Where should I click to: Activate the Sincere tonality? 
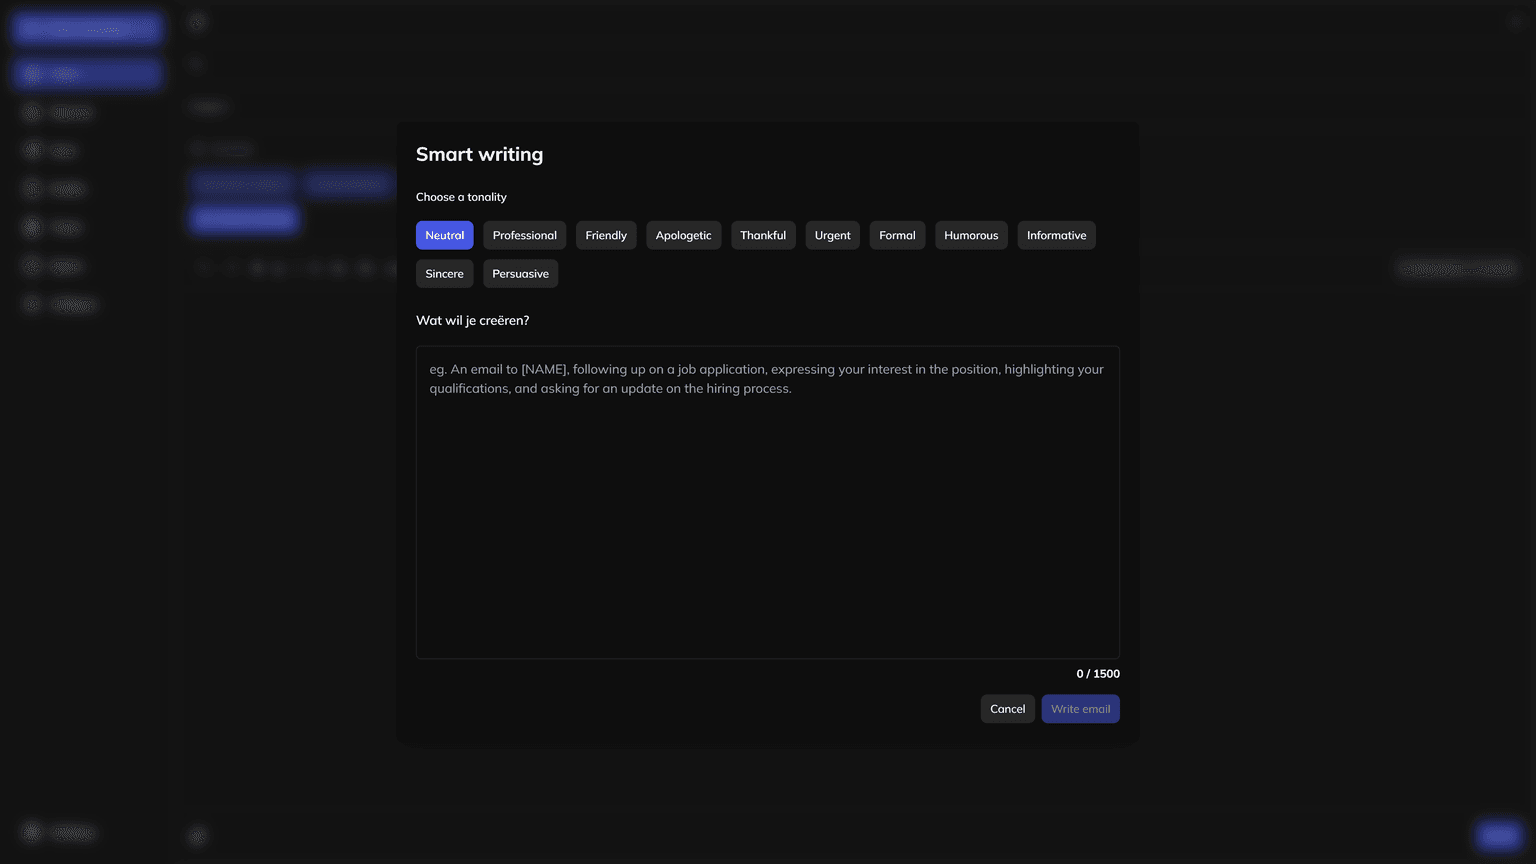coord(444,273)
